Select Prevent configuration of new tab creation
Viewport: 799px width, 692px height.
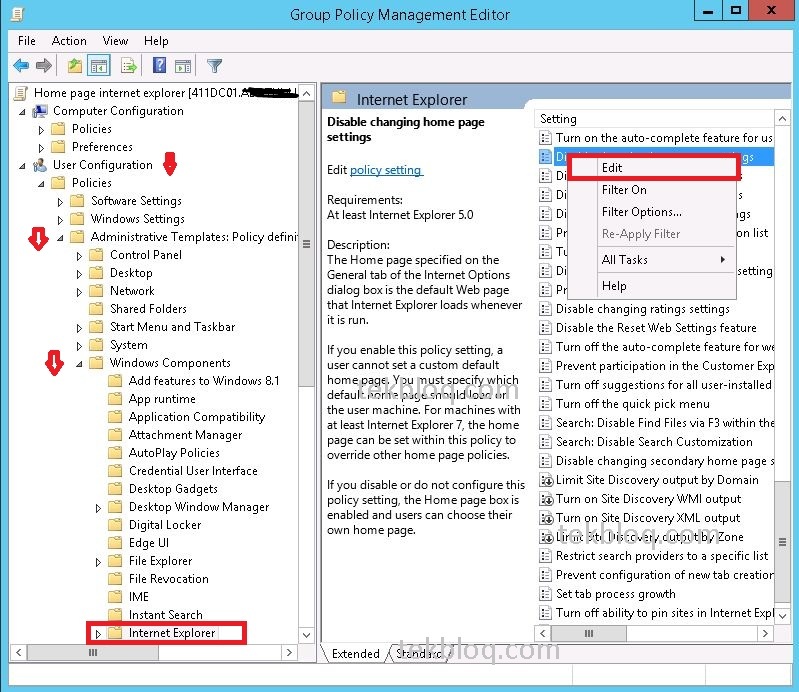pos(664,575)
